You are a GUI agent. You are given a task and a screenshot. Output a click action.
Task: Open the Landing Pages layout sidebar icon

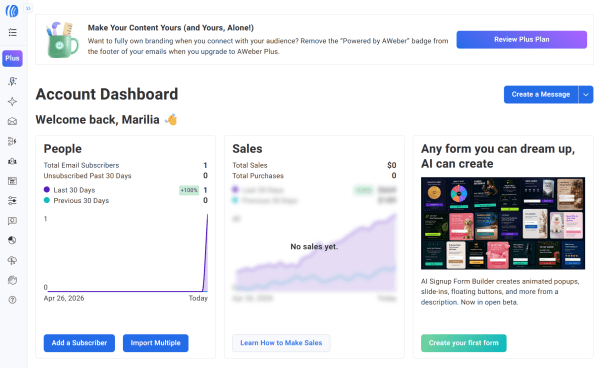click(x=12, y=181)
